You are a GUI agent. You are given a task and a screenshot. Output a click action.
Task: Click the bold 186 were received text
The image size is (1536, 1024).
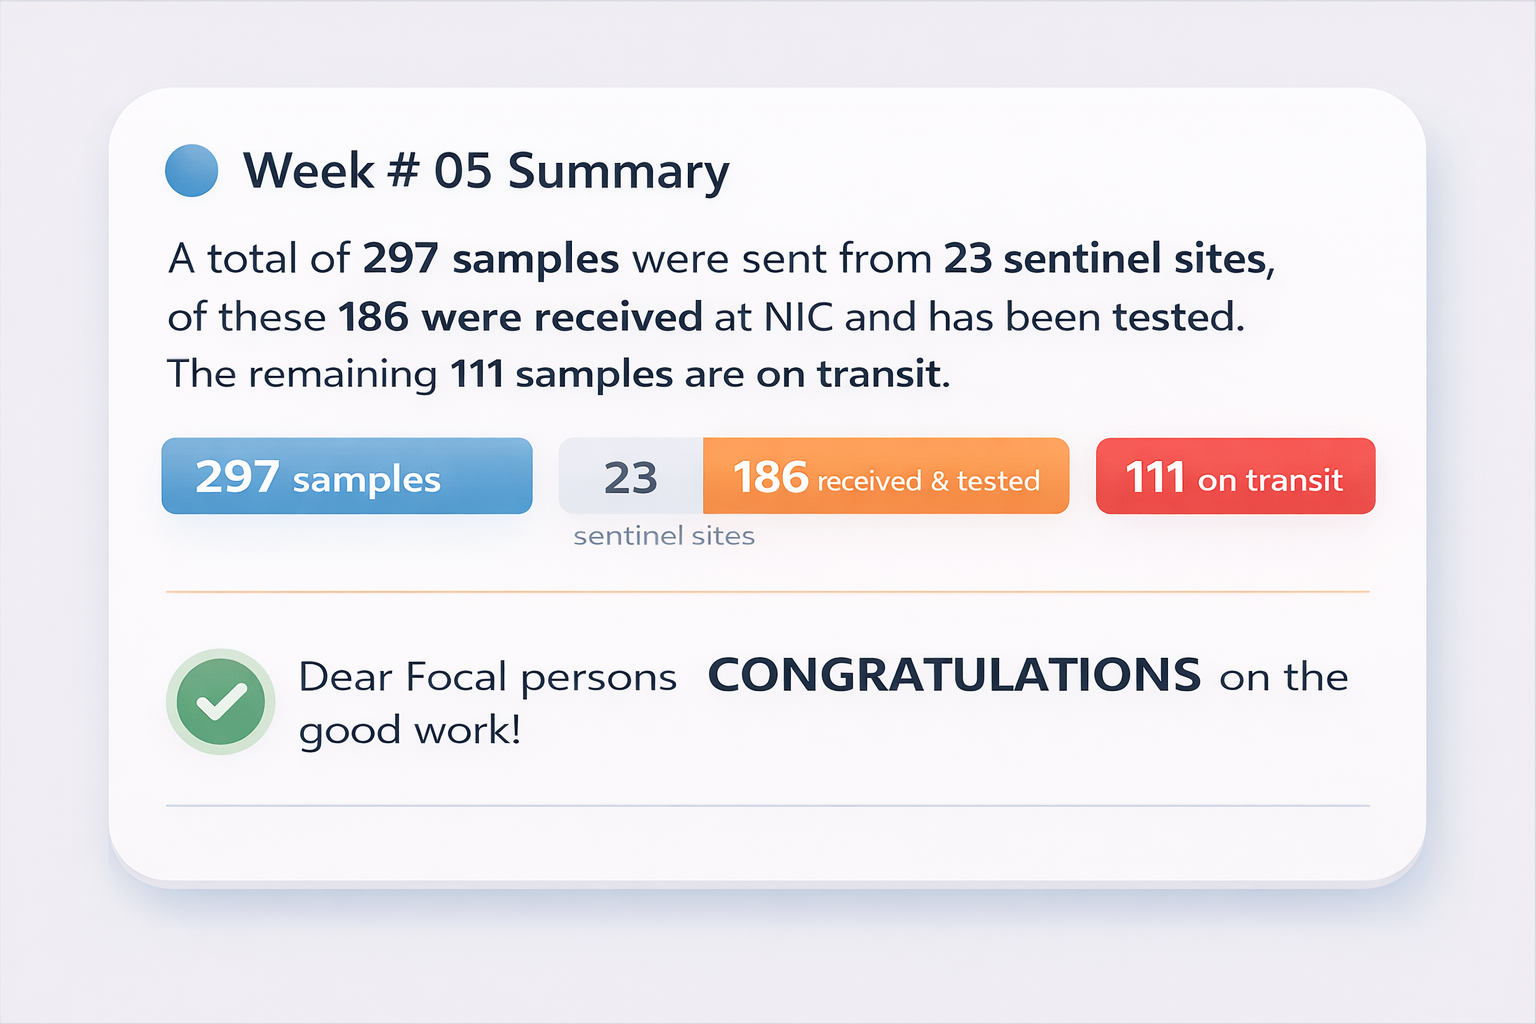[x=520, y=317]
